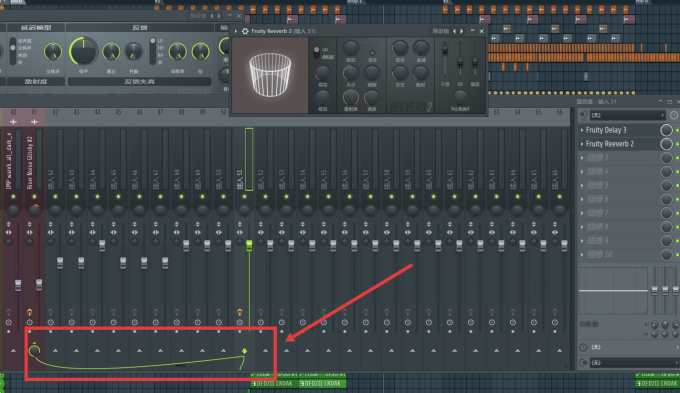Expand the empty 插槽 5 slot arrow
This screenshot has height=393, width=680.
click(x=582, y=186)
